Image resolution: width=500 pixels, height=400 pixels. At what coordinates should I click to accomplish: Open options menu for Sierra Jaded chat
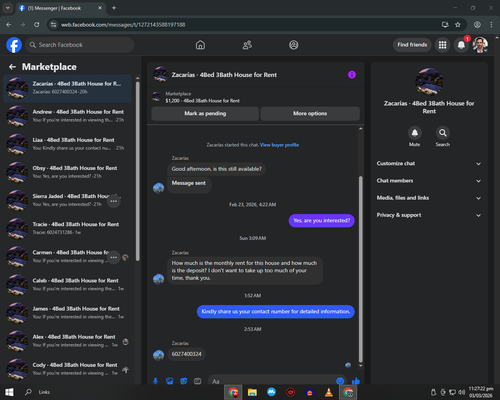coord(114,201)
